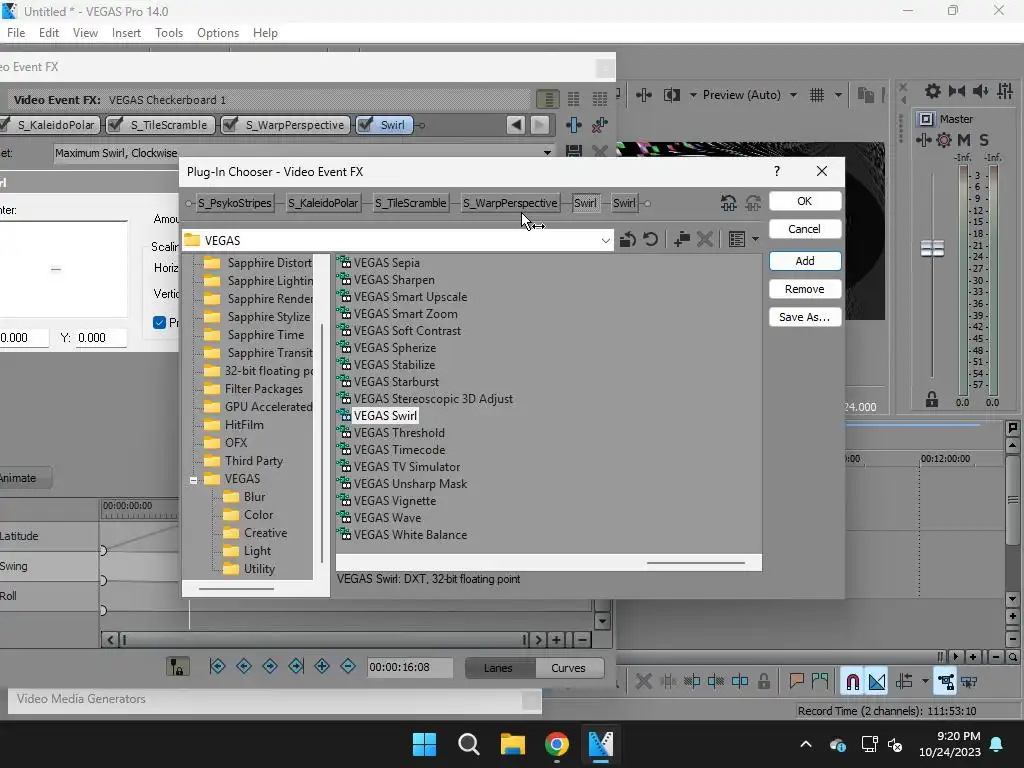Screen dimensions: 1024x768
Task: Open the View menu
Action: point(85,33)
